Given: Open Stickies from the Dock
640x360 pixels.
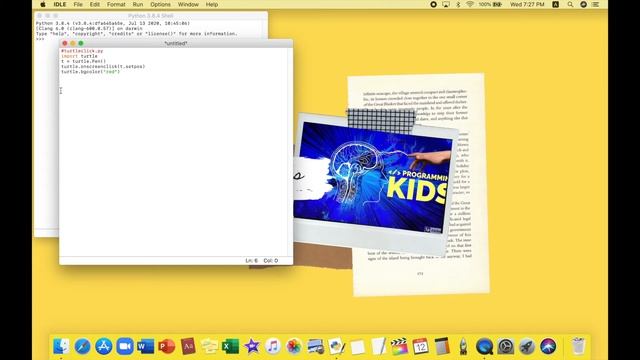Looking at the screenshot, I should point(209,347).
